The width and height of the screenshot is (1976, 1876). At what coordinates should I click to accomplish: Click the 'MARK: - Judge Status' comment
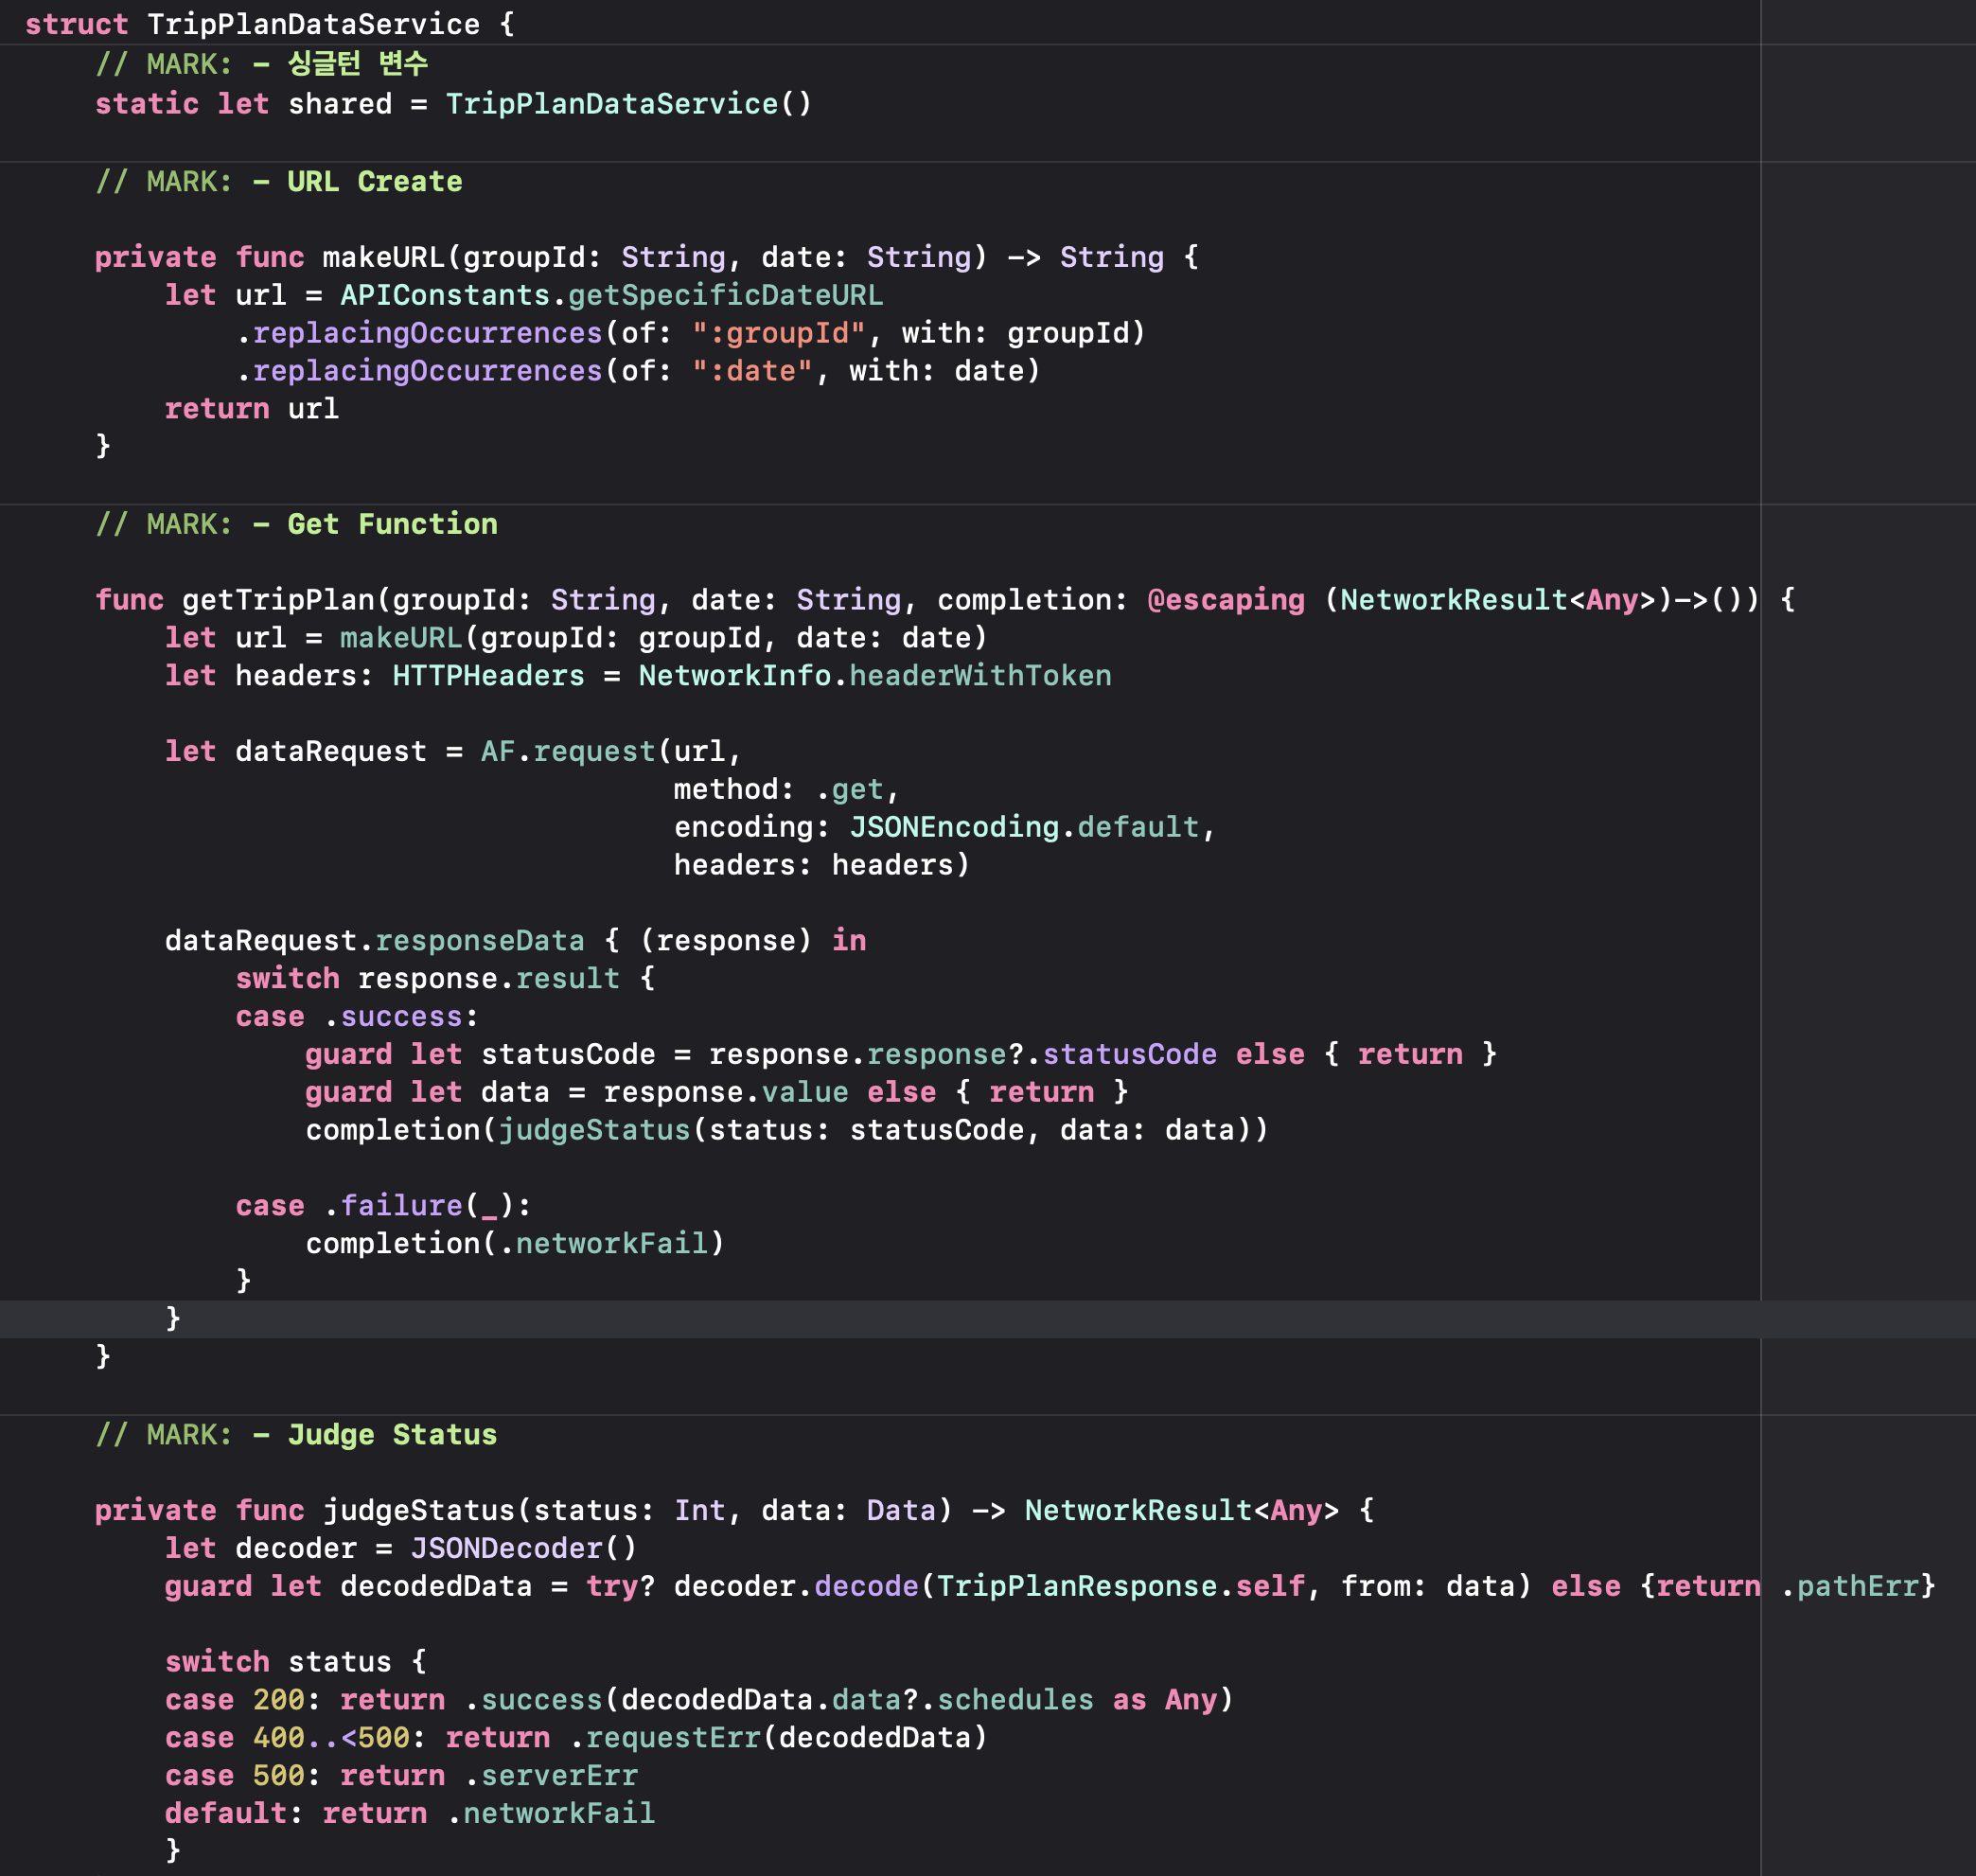[297, 1435]
